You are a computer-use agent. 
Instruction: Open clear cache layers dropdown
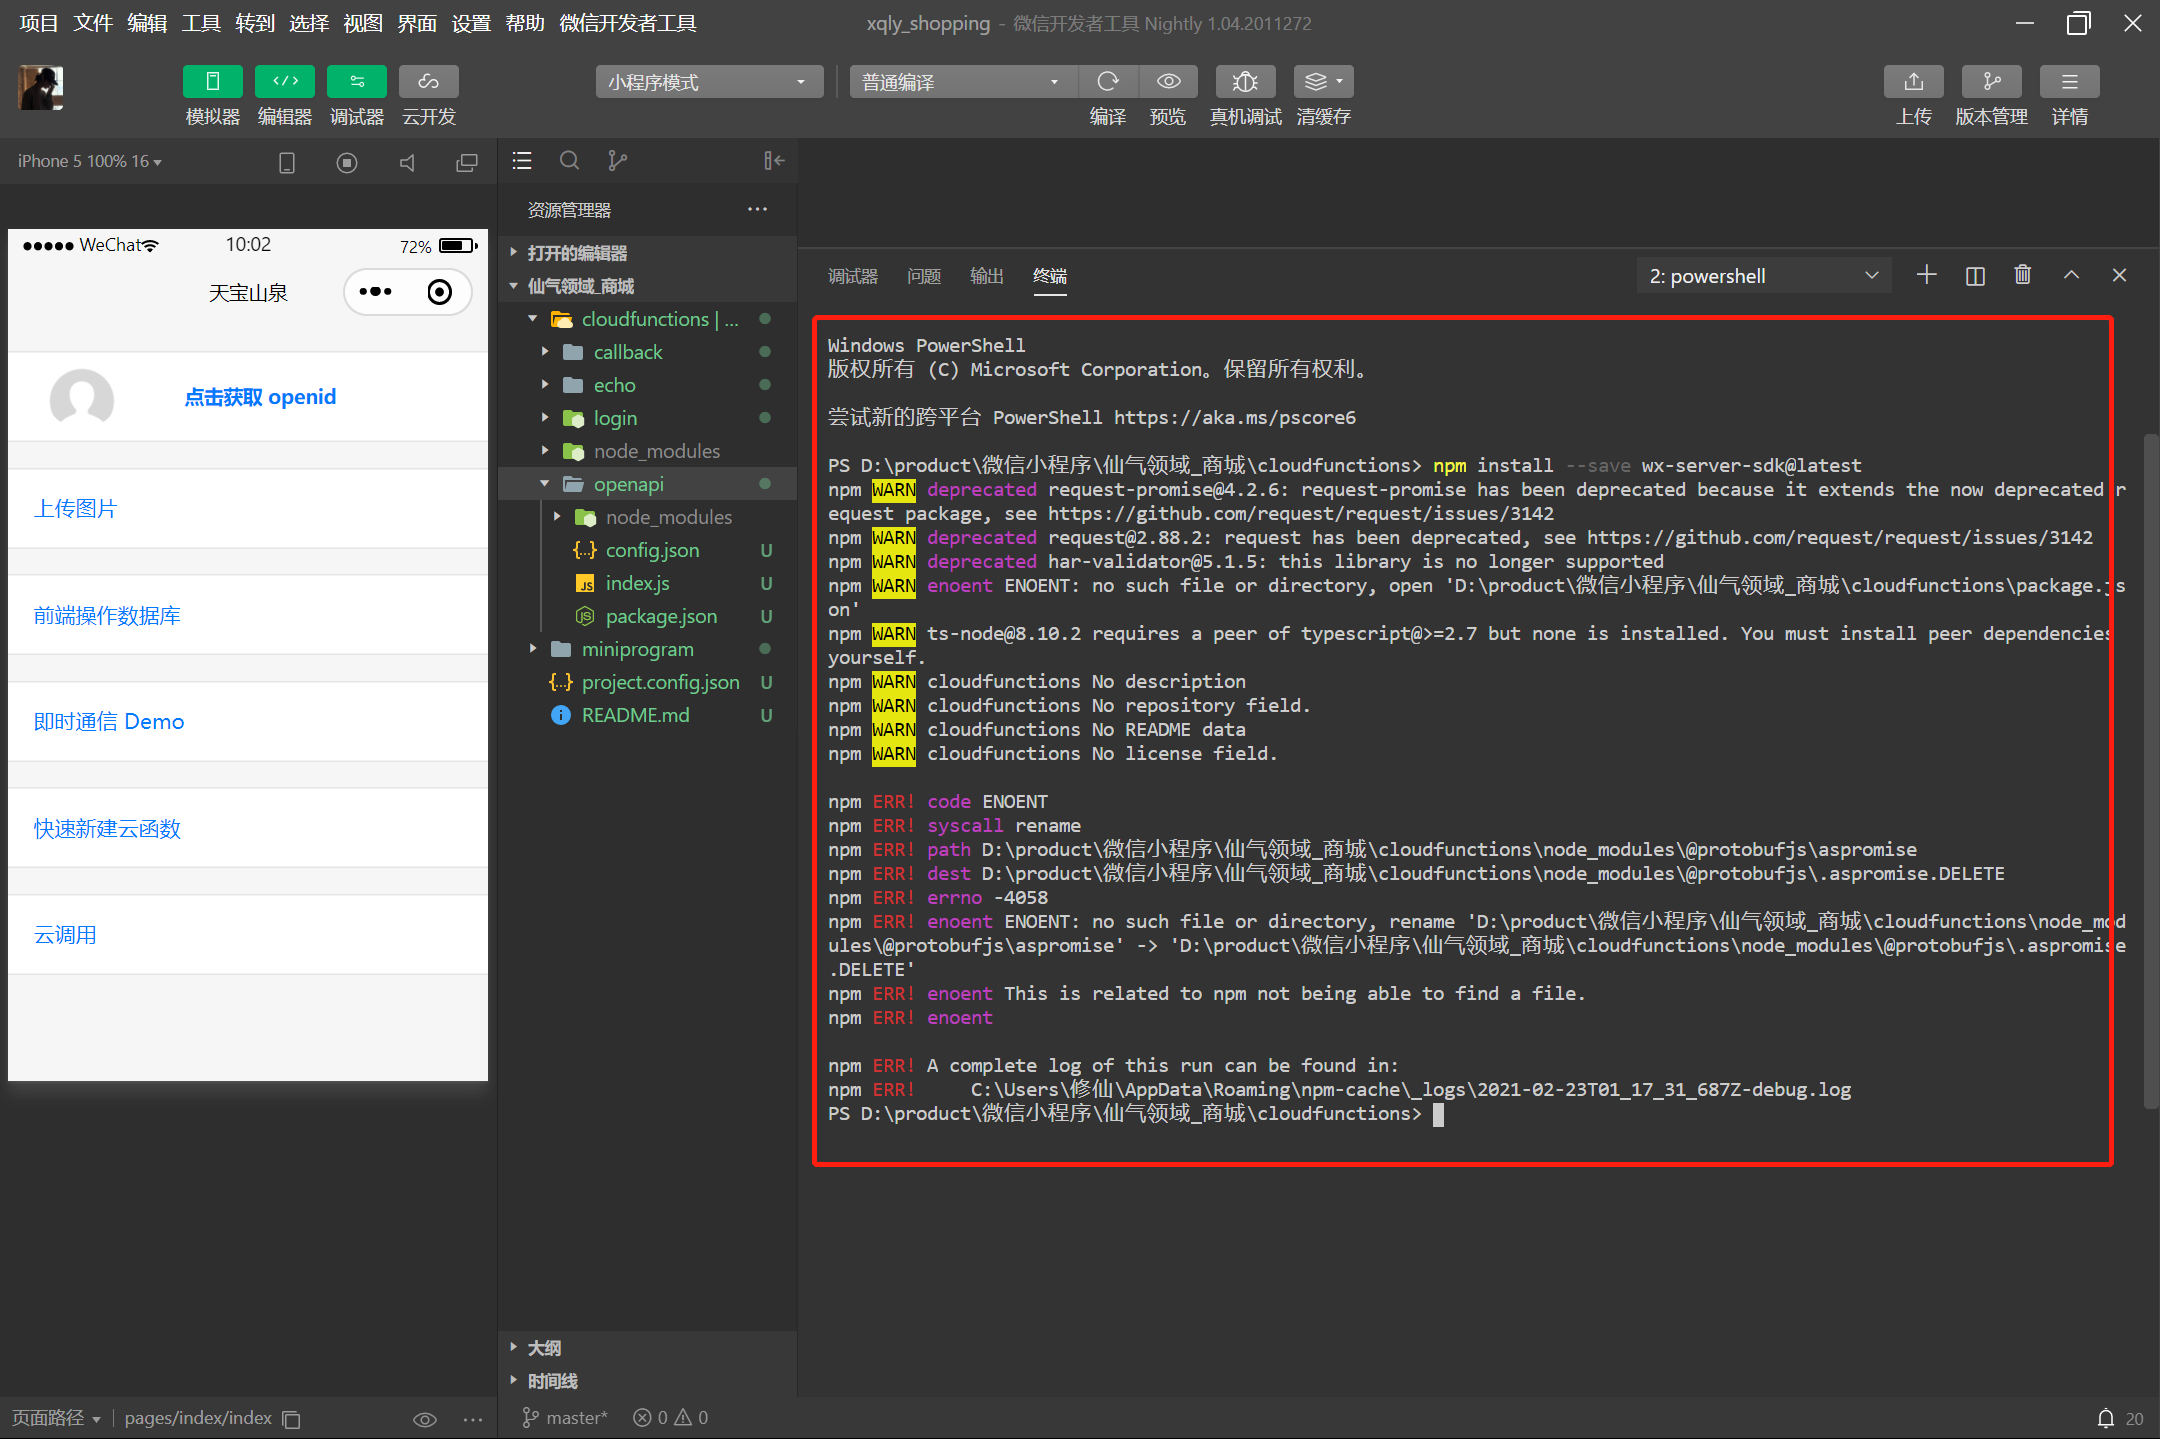1323,82
